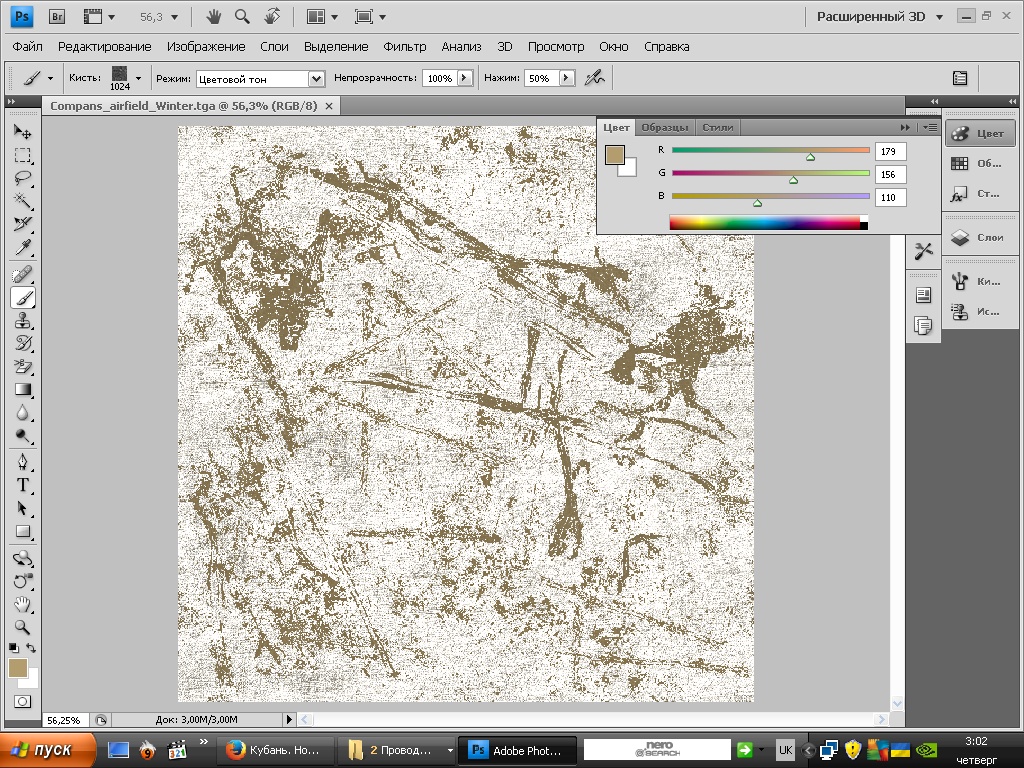Select the Magic Wand tool

(x=23, y=202)
